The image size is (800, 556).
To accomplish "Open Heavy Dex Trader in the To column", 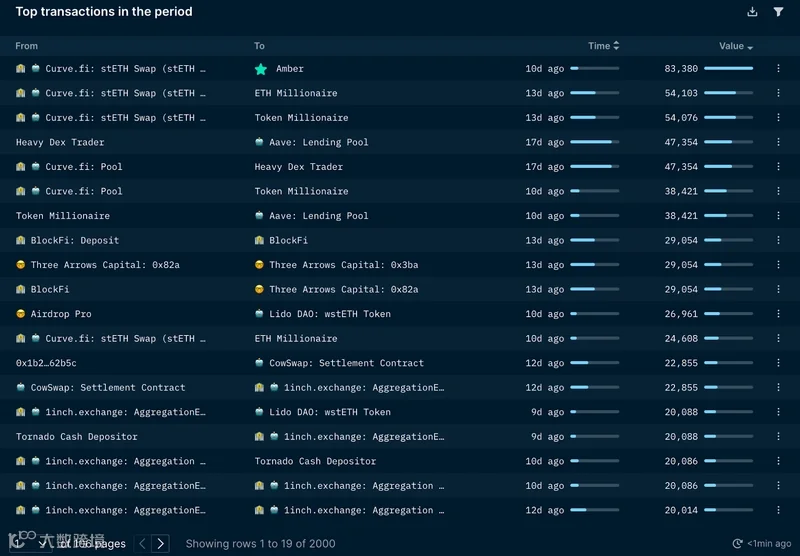I will click(298, 167).
